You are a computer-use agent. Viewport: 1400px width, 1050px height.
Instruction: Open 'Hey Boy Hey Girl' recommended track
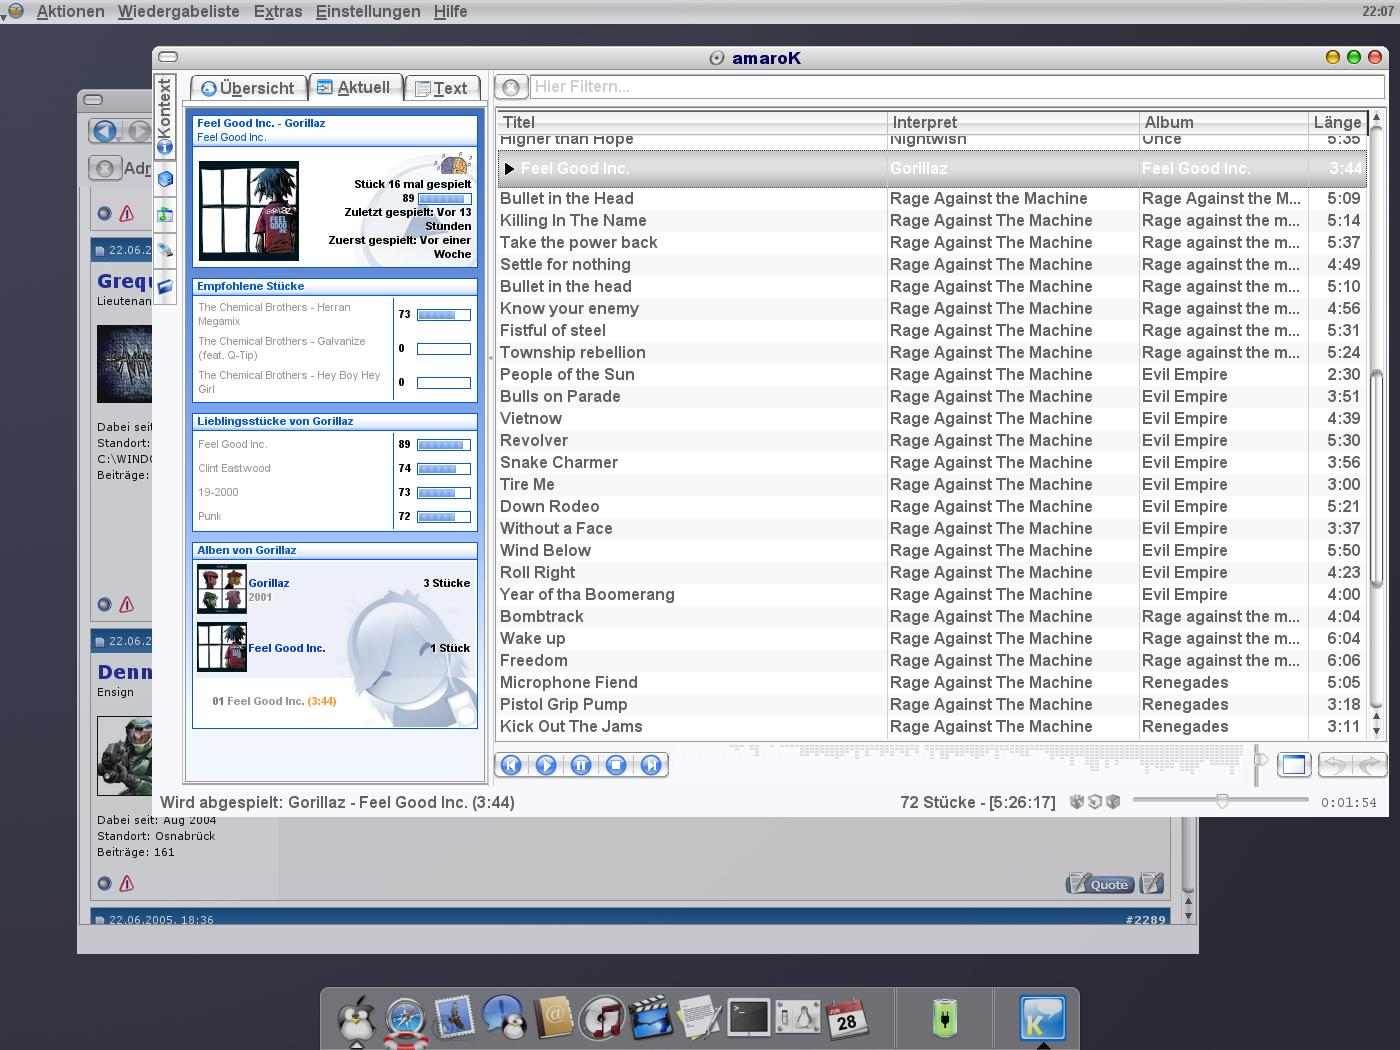pyautogui.click(x=290, y=382)
